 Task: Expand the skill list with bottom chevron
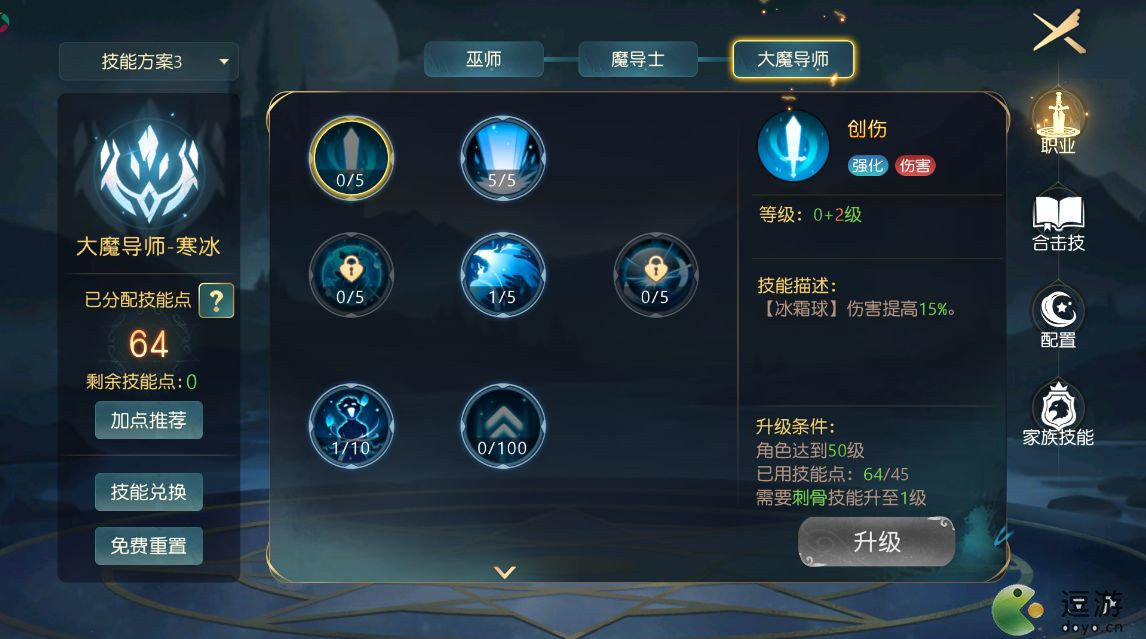(x=505, y=572)
